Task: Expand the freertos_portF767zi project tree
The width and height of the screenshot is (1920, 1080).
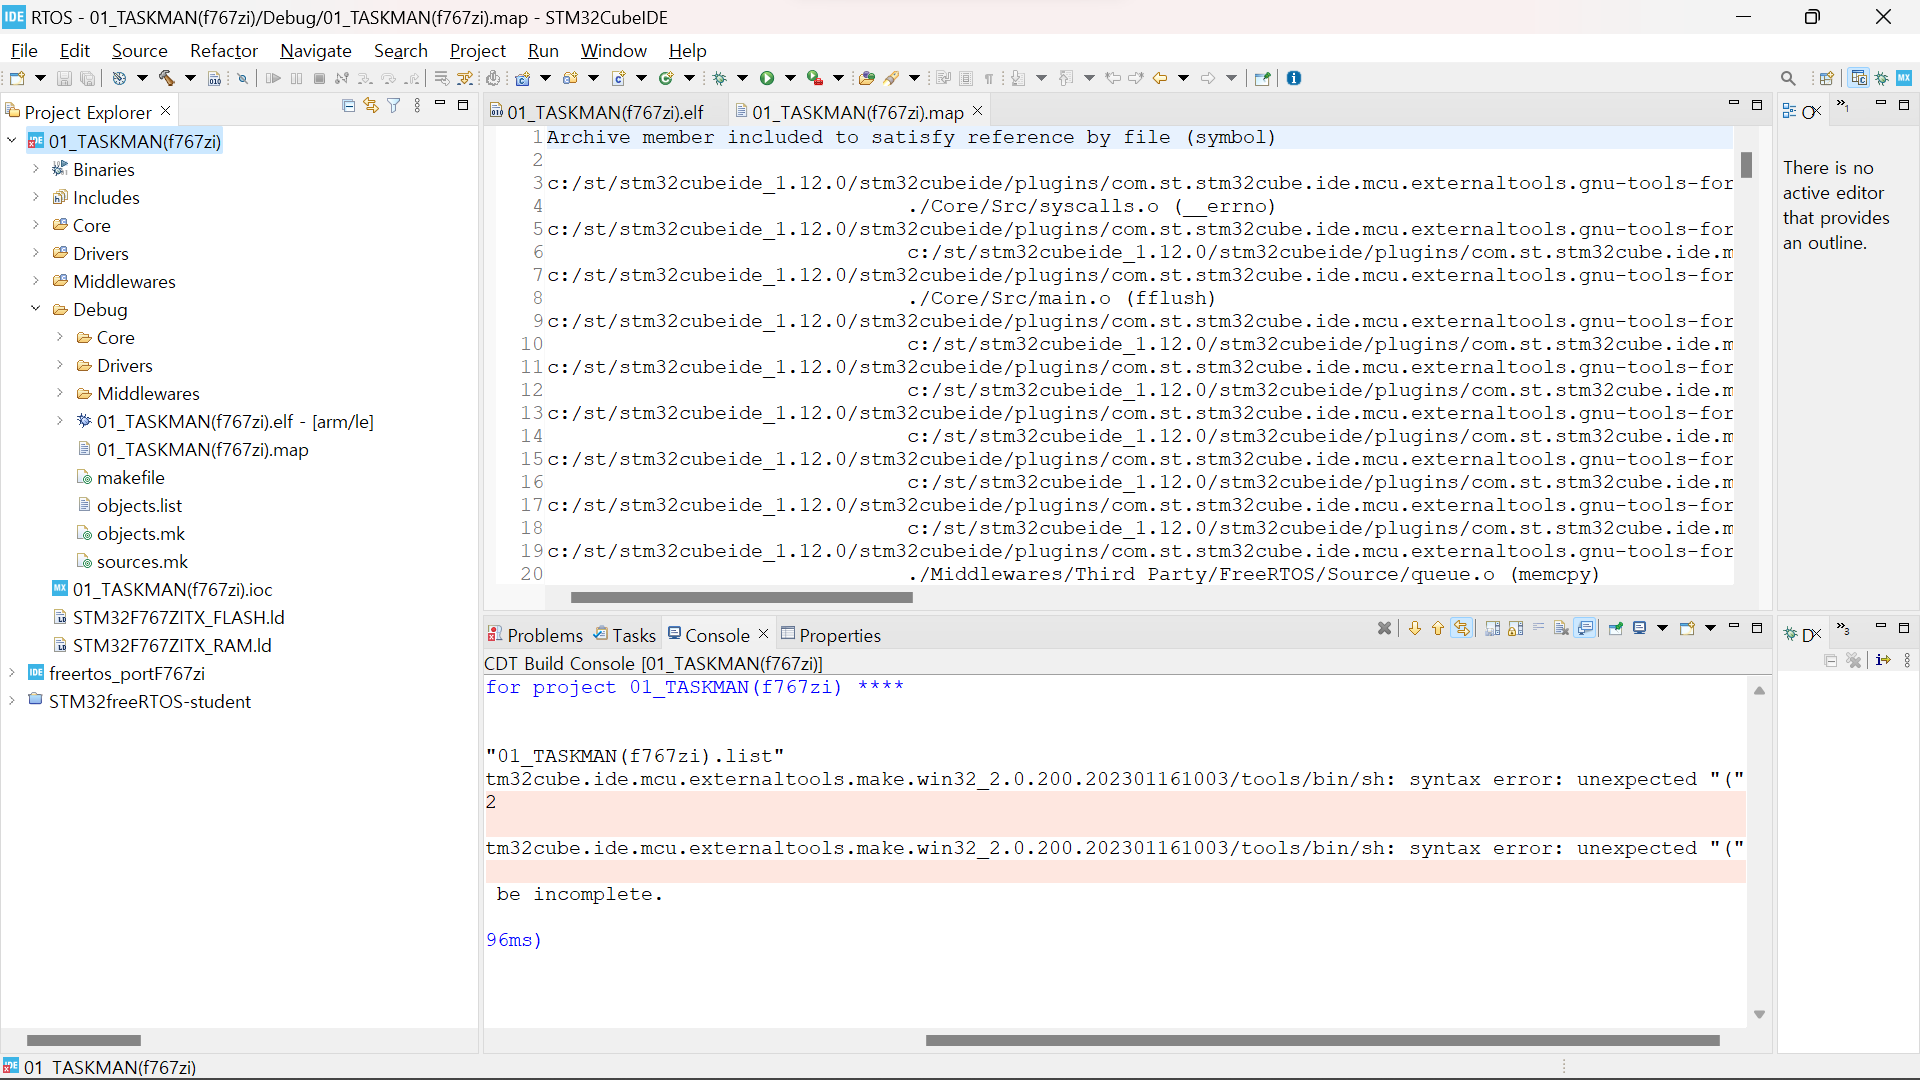Action: tap(11, 673)
